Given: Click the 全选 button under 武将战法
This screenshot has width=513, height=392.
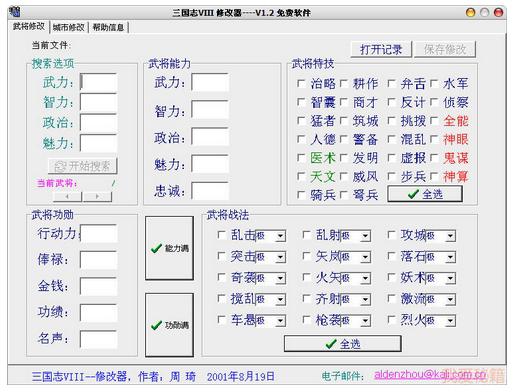Looking at the screenshot, I should pyautogui.click(x=342, y=344).
